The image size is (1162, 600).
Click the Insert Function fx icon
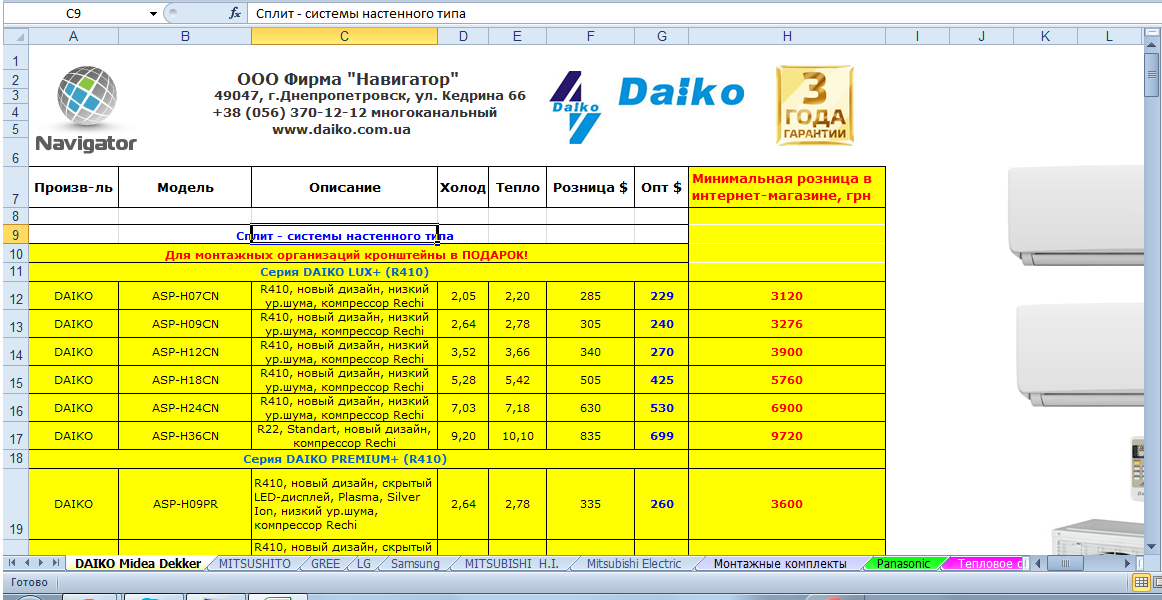point(236,13)
